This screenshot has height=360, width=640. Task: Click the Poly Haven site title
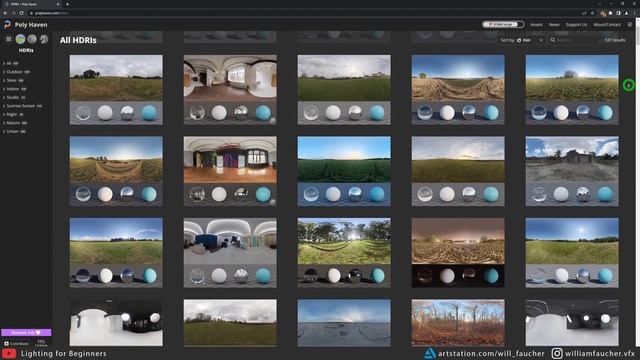[x=31, y=24]
